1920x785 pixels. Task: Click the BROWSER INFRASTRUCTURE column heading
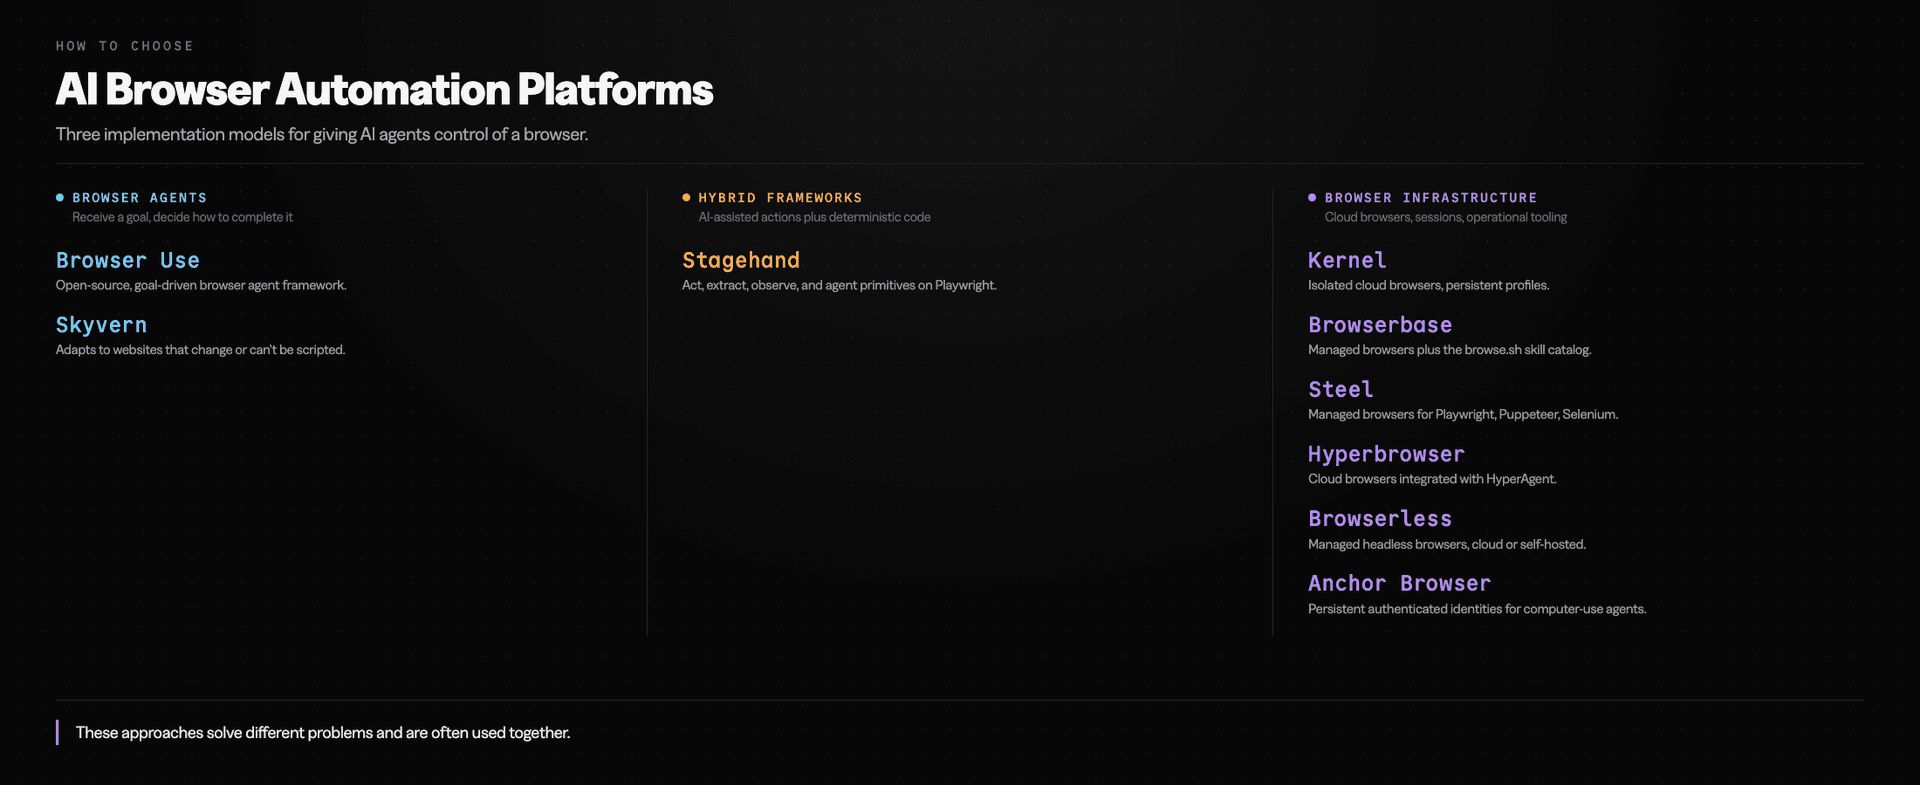tap(1431, 198)
